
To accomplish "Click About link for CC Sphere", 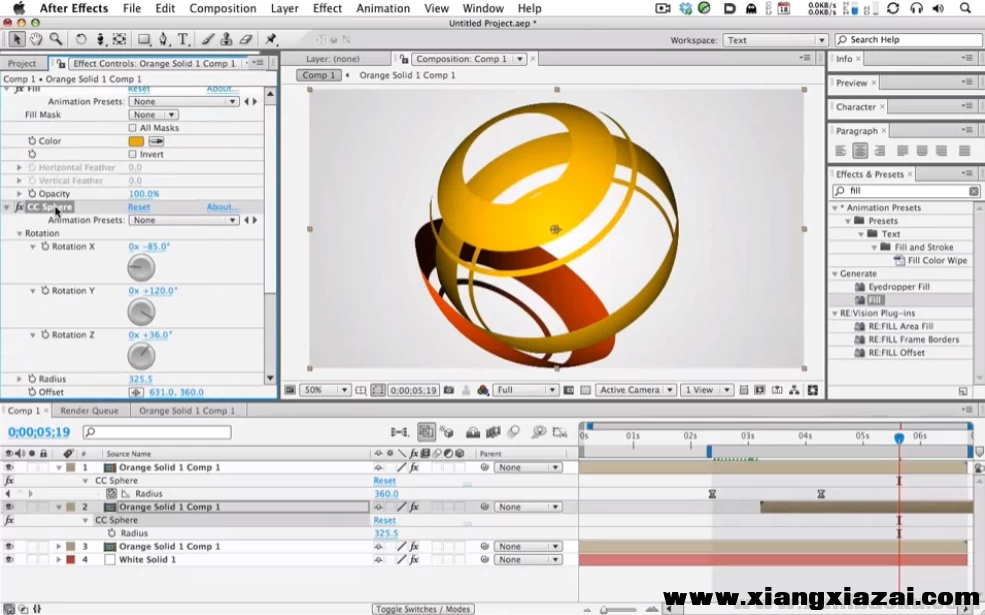I will click(x=222, y=207).
